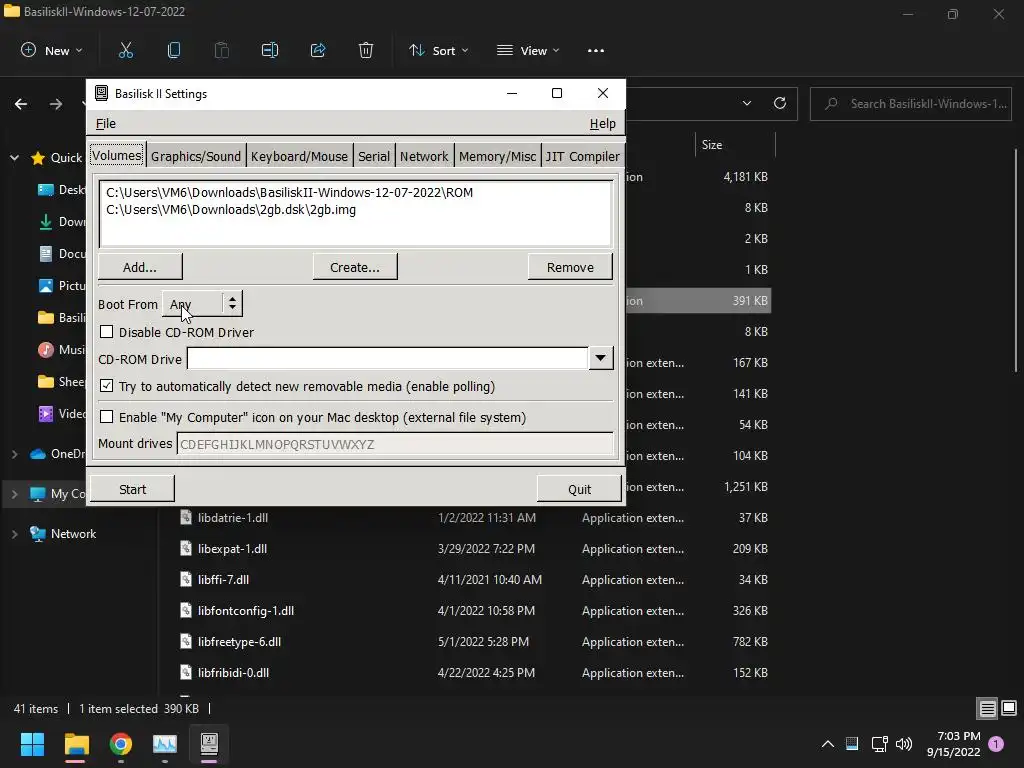Image resolution: width=1024 pixels, height=768 pixels.
Task: Click the Mount drives text field
Action: coord(394,444)
